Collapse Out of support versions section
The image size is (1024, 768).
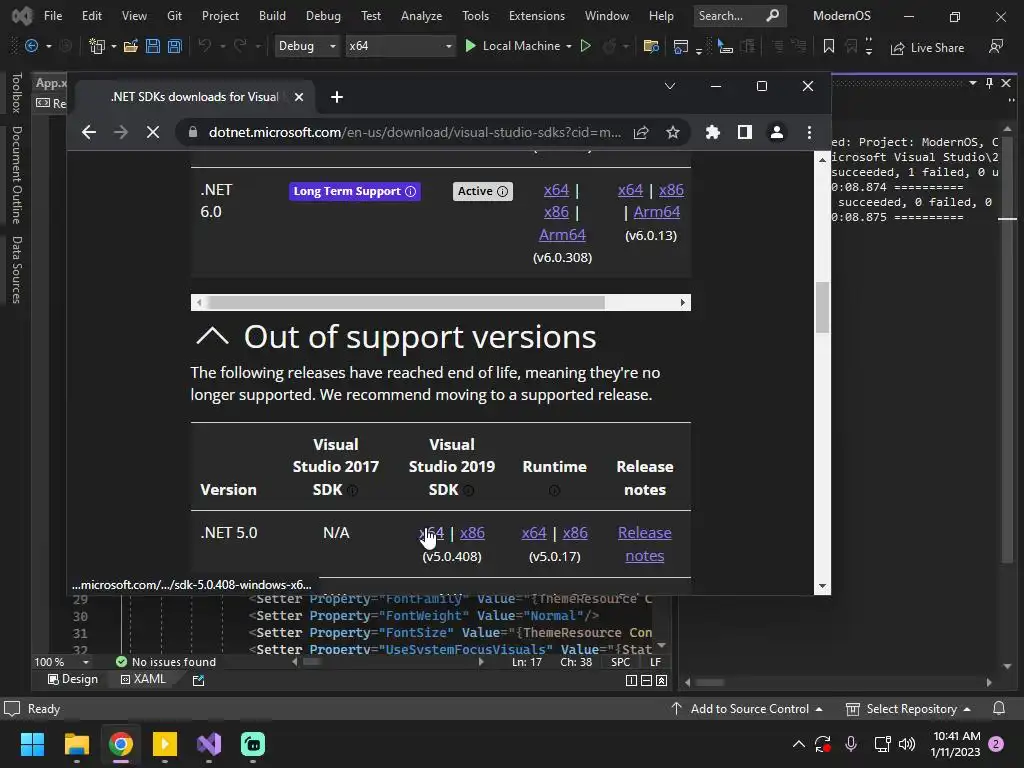click(x=213, y=336)
